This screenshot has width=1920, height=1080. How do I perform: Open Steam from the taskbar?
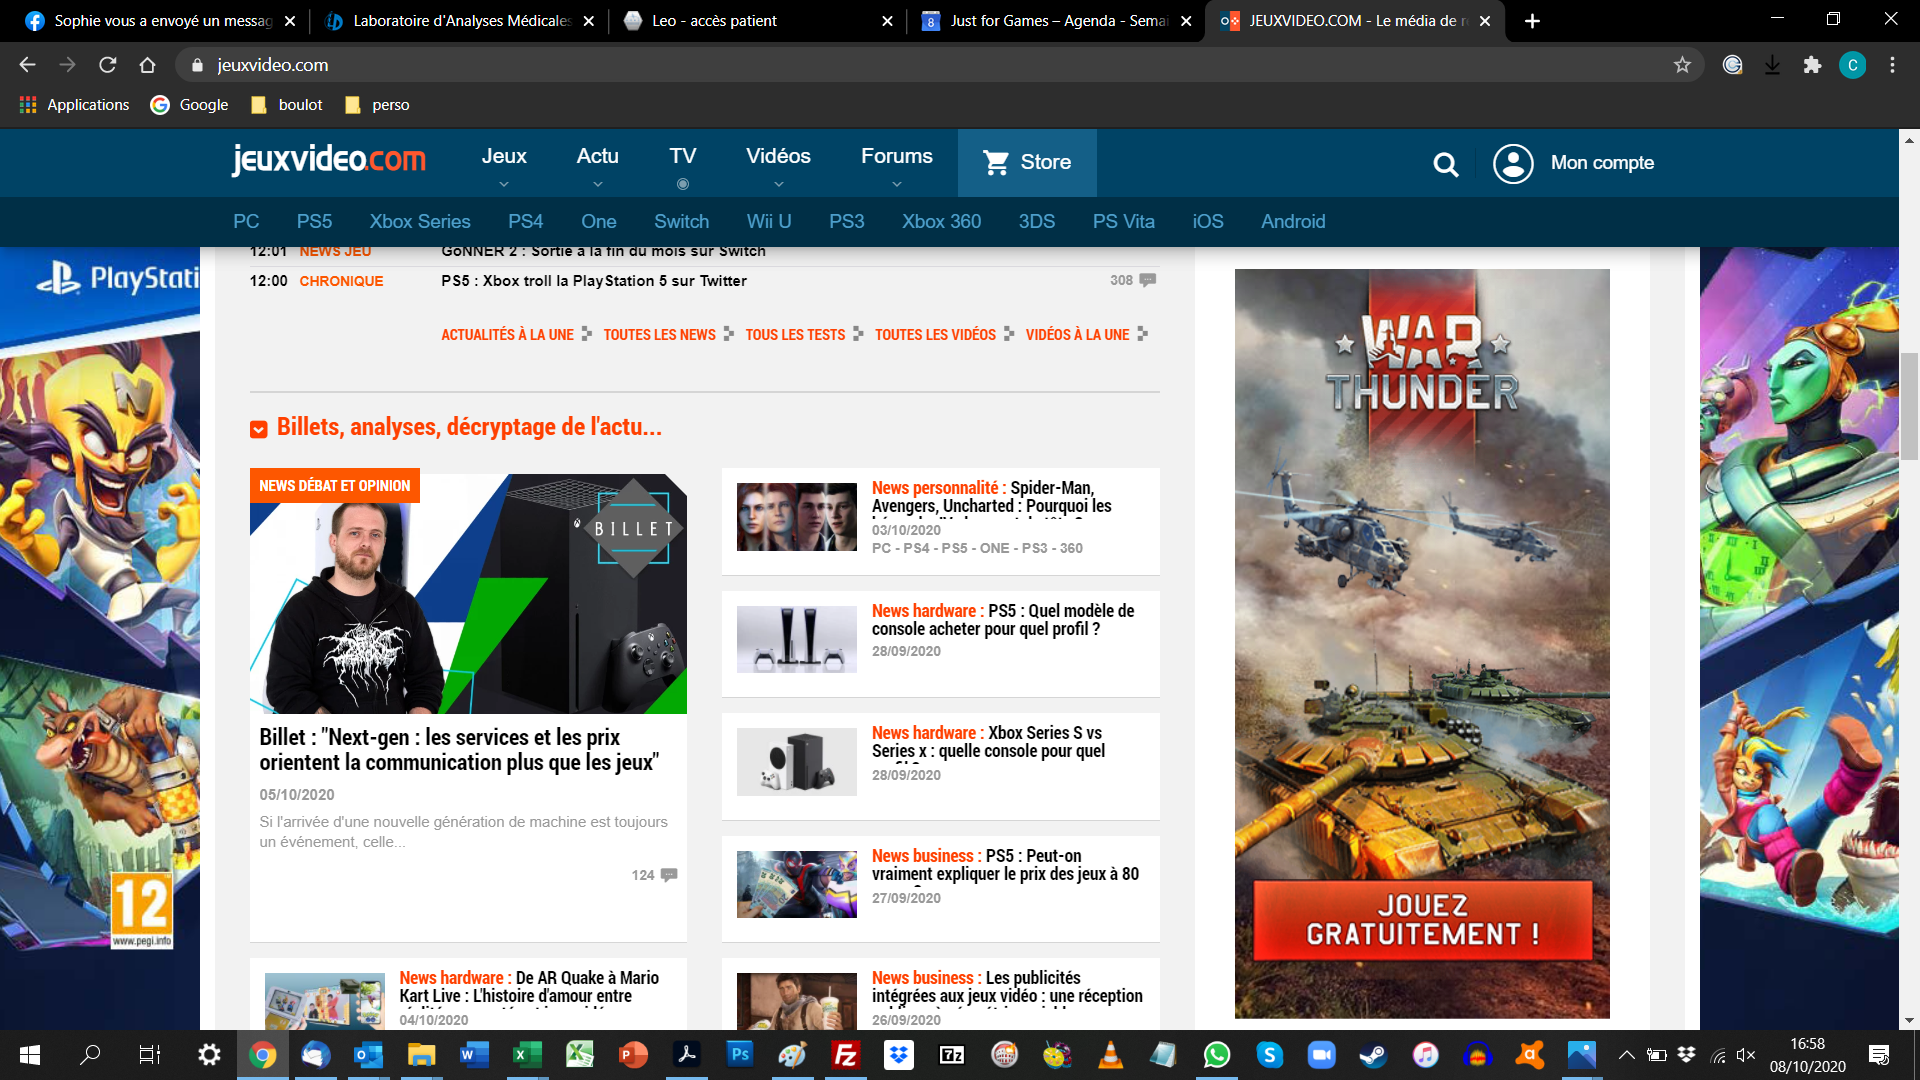pyautogui.click(x=1373, y=1054)
